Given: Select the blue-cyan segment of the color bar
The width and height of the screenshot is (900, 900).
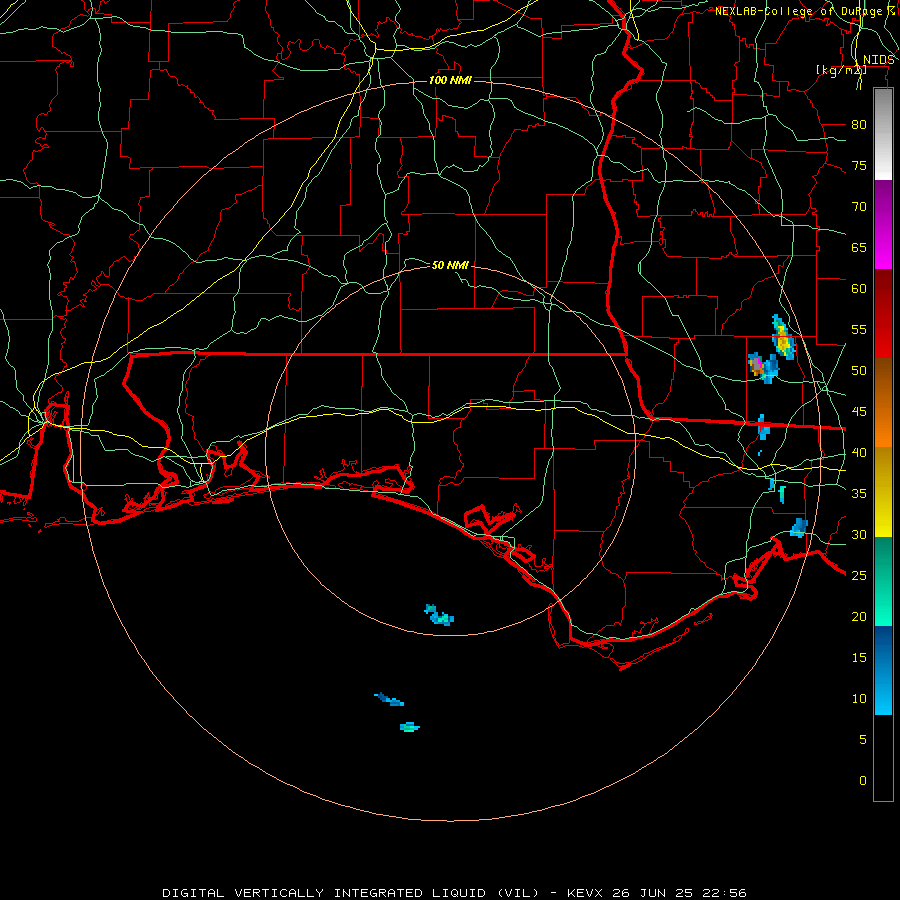Looking at the screenshot, I should pos(883,670).
